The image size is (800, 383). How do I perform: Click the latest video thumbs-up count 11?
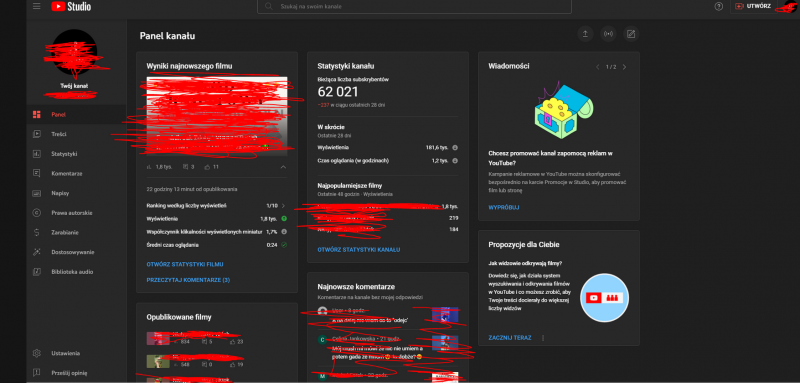pos(212,167)
